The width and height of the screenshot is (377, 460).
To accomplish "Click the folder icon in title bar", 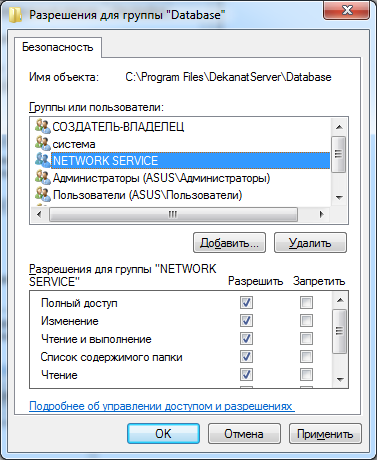I will click(x=15, y=15).
